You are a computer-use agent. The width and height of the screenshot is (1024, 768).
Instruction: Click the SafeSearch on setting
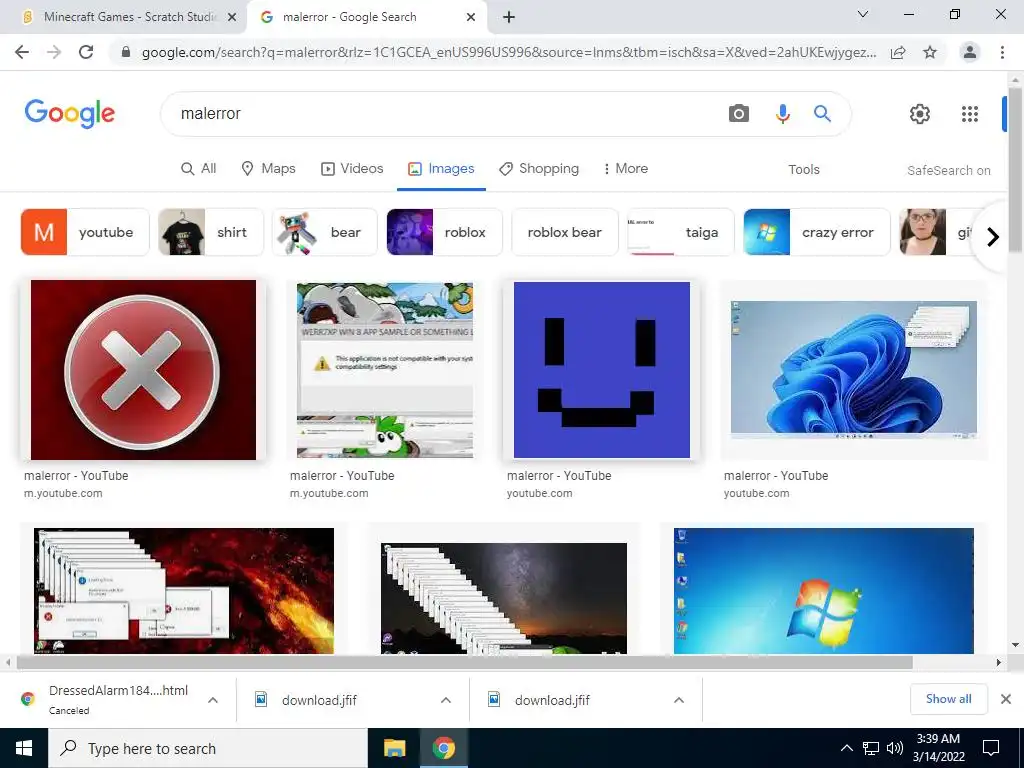tap(948, 170)
